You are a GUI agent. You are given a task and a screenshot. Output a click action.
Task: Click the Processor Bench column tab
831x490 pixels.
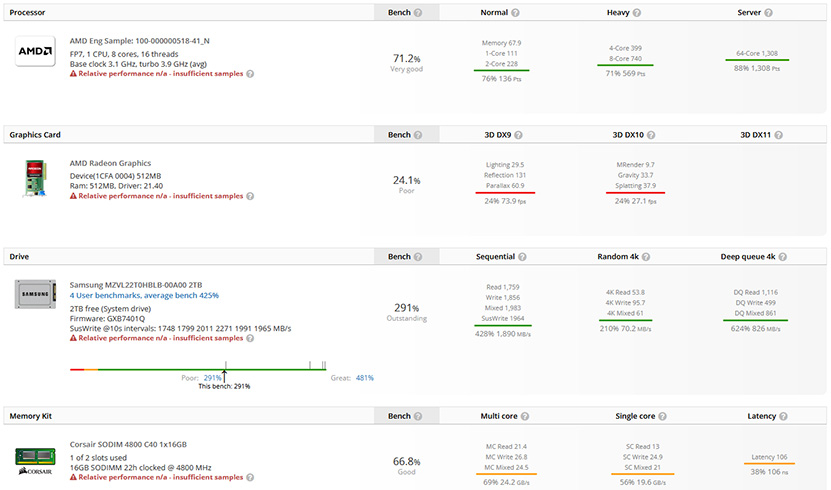coord(406,13)
